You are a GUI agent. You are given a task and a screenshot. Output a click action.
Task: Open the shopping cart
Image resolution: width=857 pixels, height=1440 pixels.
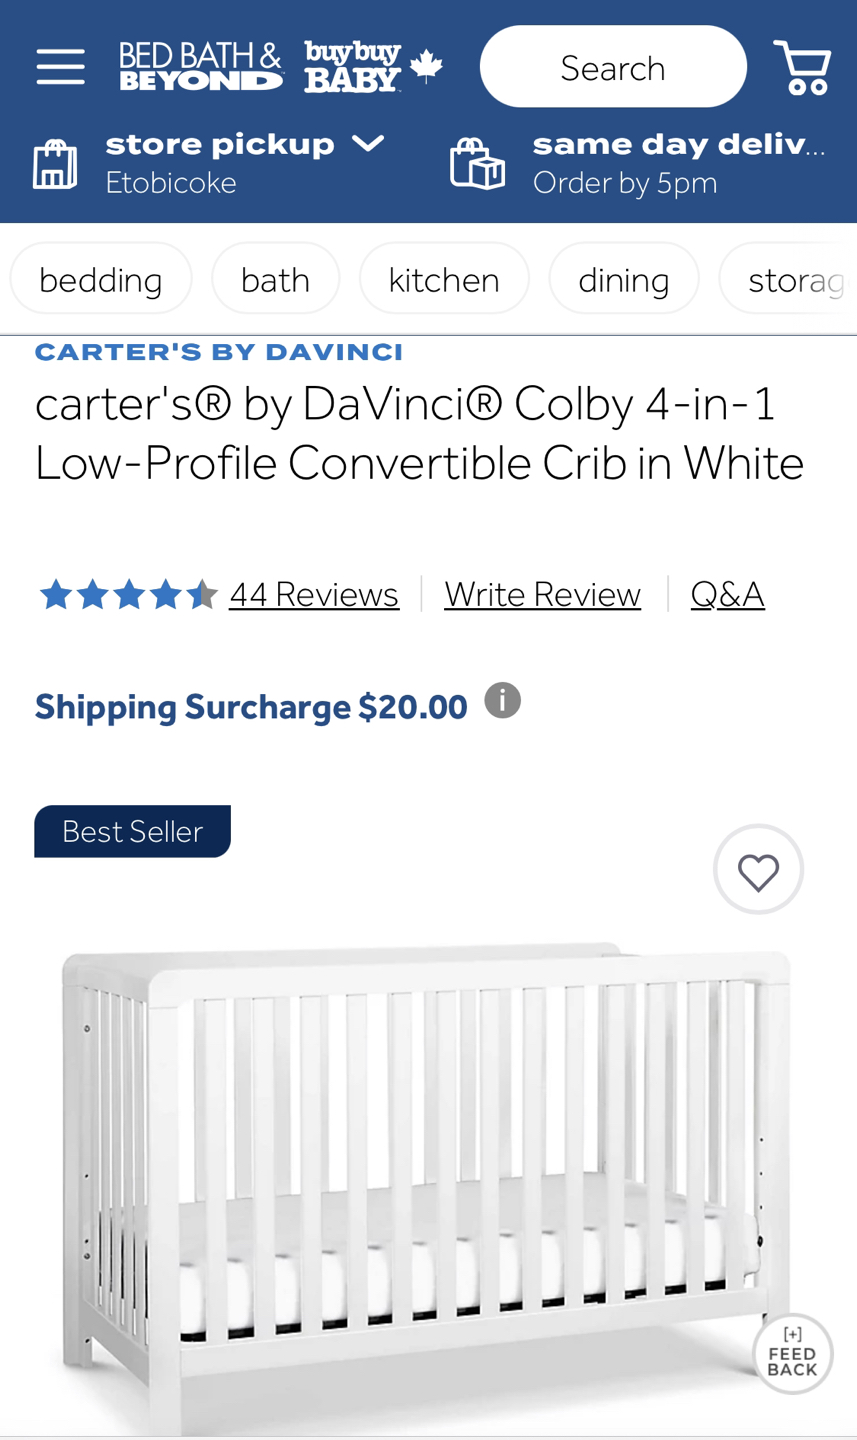(x=802, y=67)
